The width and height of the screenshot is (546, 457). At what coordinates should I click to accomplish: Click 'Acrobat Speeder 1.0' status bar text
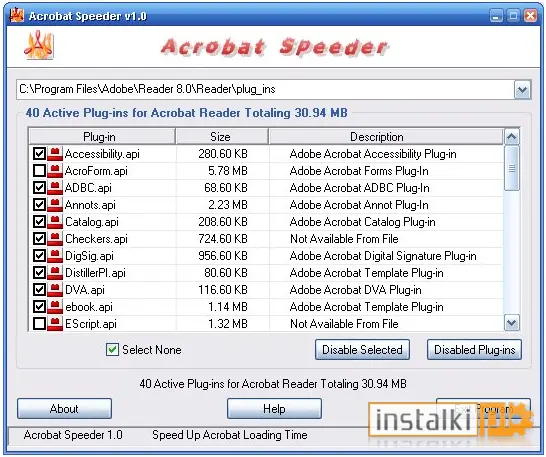click(73, 435)
